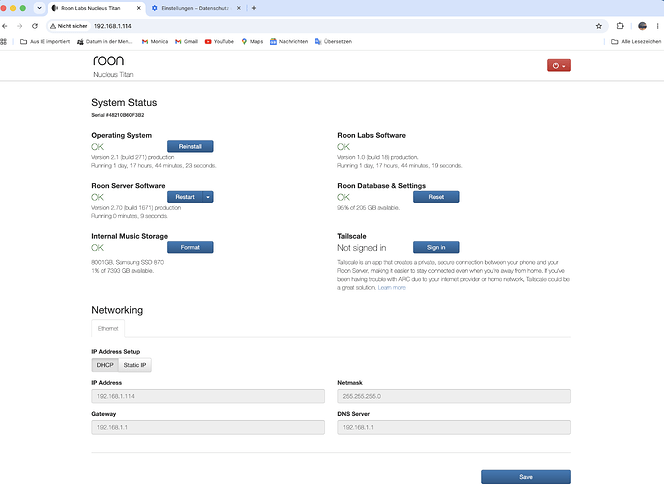This screenshot has width=664, height=500.
Task: Save the networking settings
Action: pyautogui.click(x=526, y=477)
